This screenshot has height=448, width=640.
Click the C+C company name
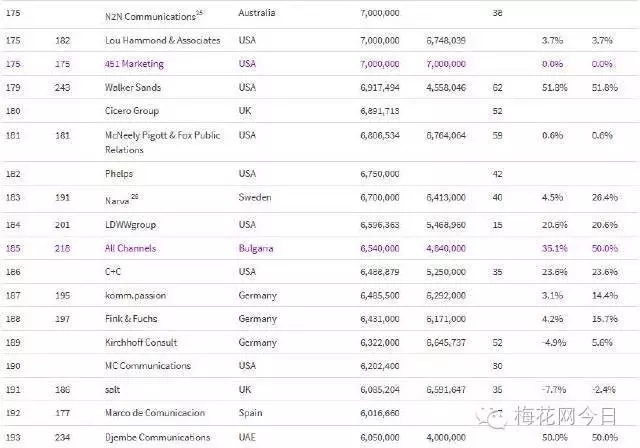tap(115, 272)
